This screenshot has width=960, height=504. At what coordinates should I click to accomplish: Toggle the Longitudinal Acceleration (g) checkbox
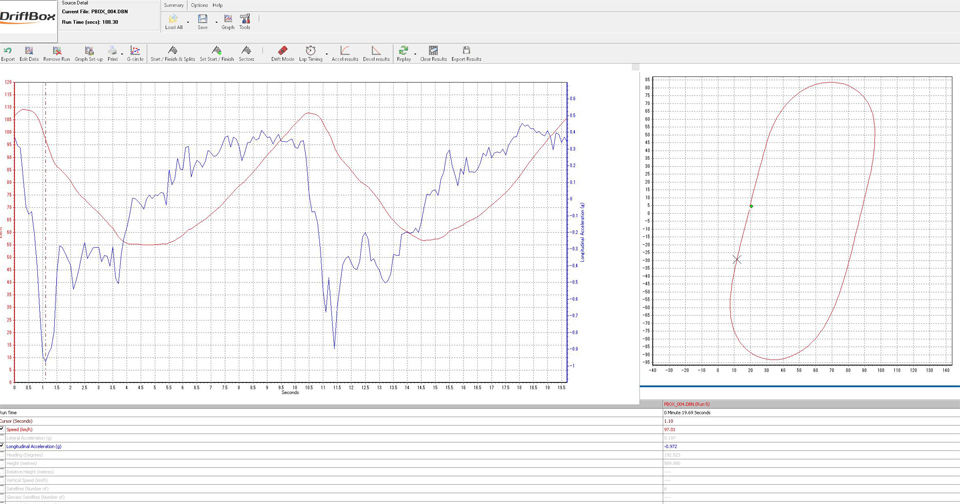pos(3,446)
